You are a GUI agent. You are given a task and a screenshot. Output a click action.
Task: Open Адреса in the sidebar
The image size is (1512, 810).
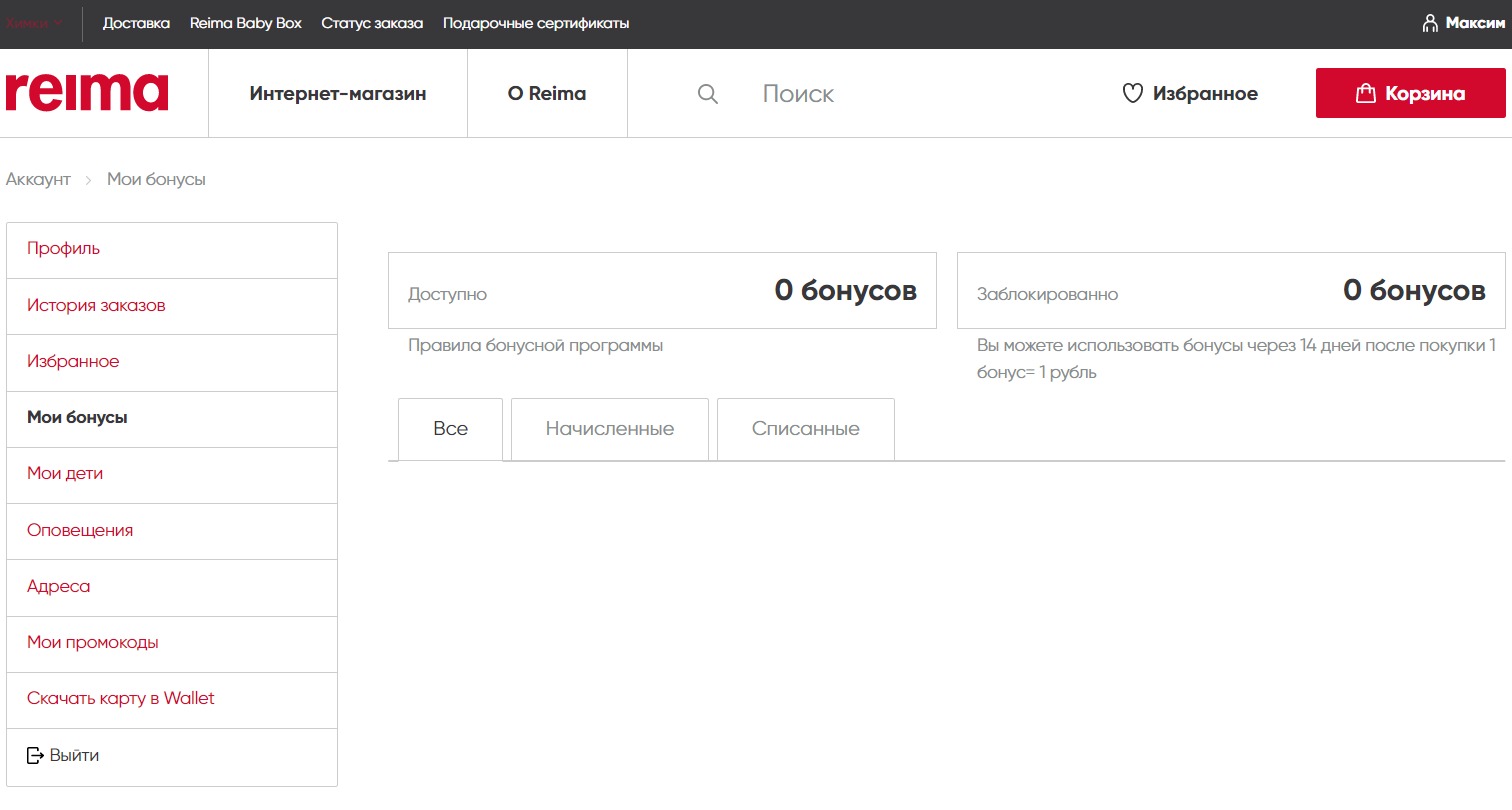tap(172, 587)
